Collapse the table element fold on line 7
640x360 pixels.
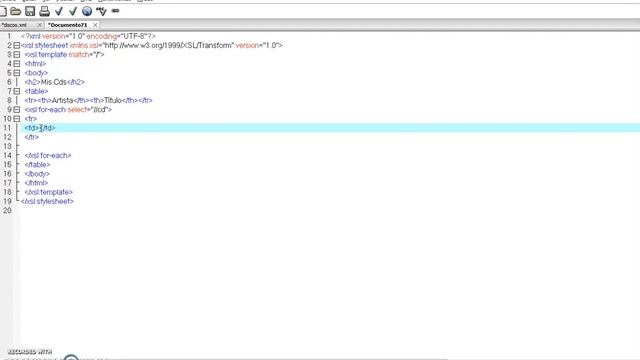(x=17, y=91)
